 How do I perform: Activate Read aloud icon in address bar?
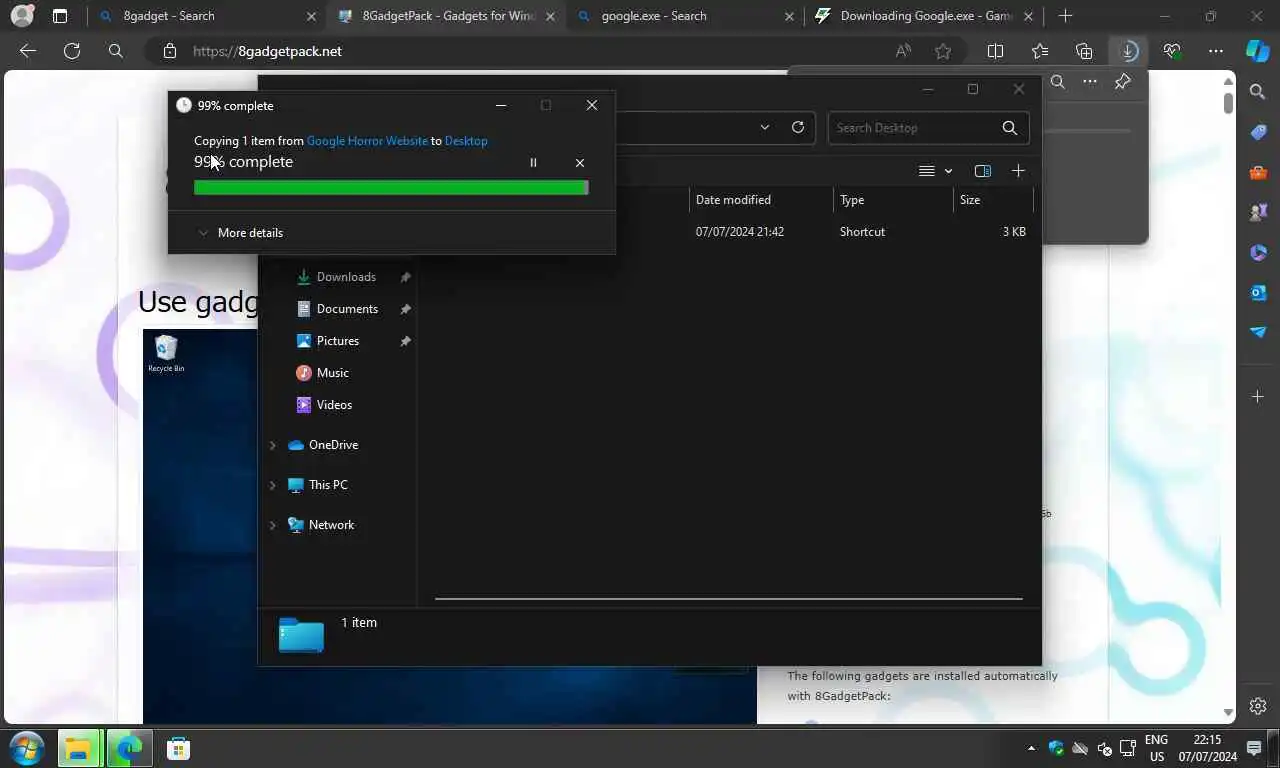point(903,51)
